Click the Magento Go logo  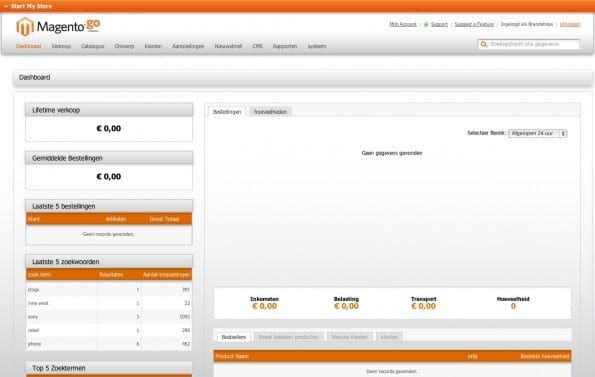tap(58, 27)
